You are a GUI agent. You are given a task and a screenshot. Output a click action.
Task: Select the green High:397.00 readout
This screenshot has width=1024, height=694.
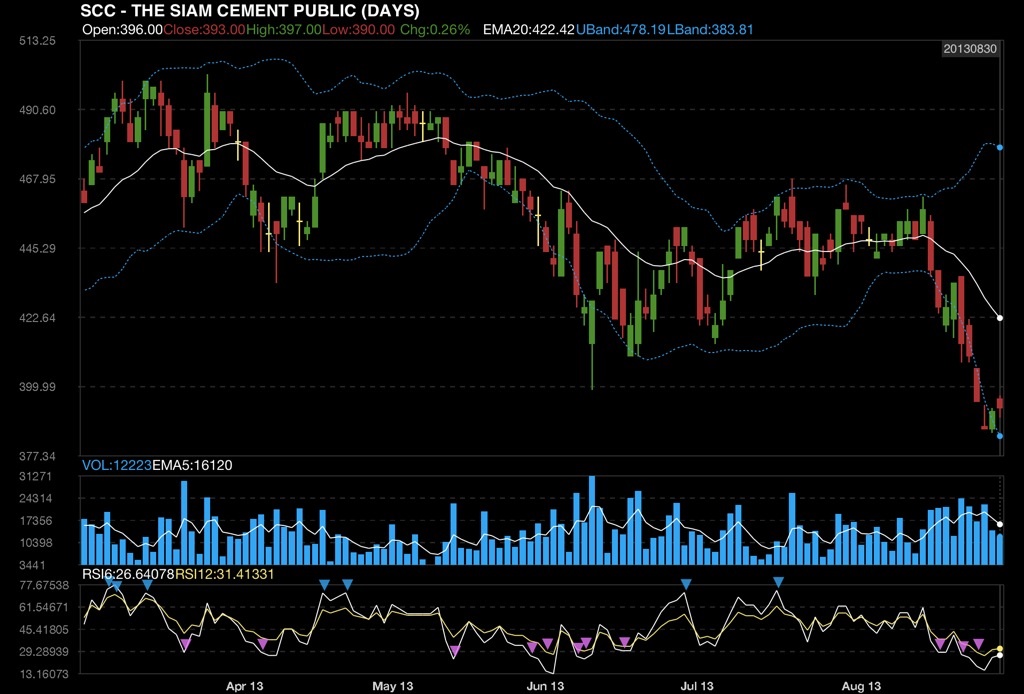[284, 29]
